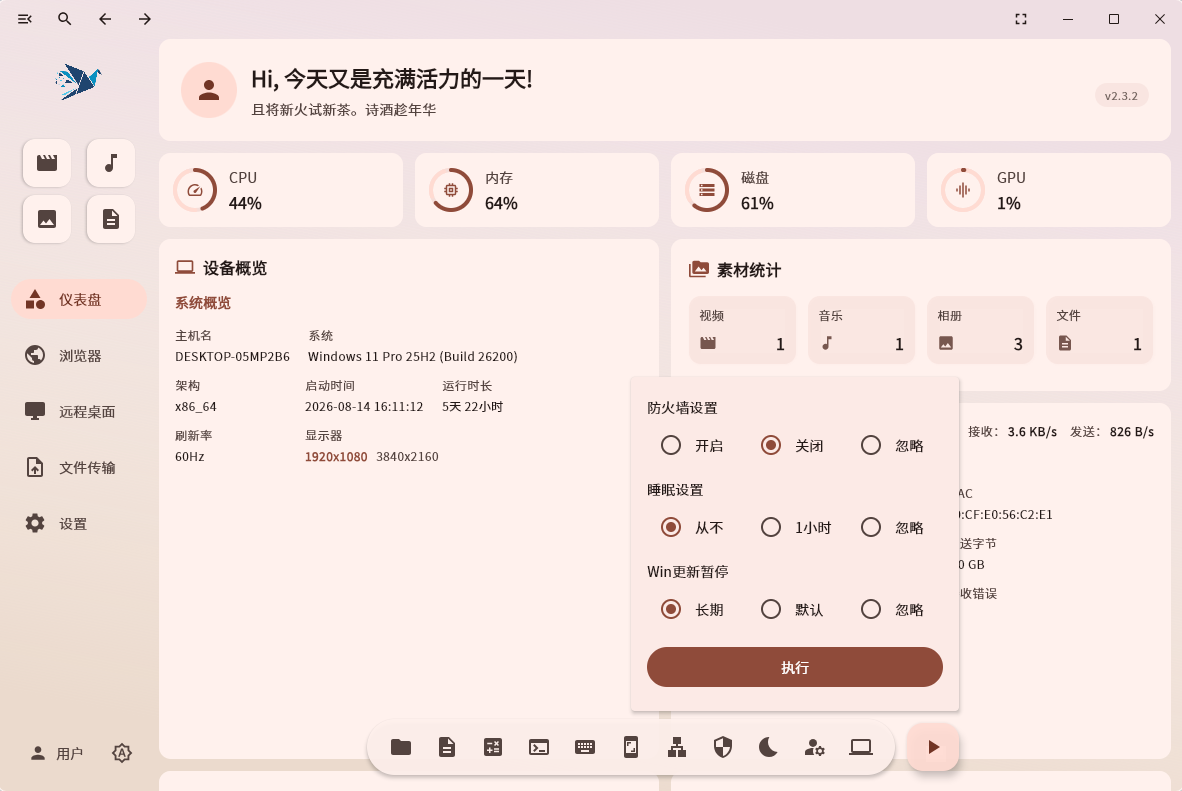Open the music note shortcut tile
Image resolution: width=1182 pixels, height=791 pixels.
[x=111, y=163]
